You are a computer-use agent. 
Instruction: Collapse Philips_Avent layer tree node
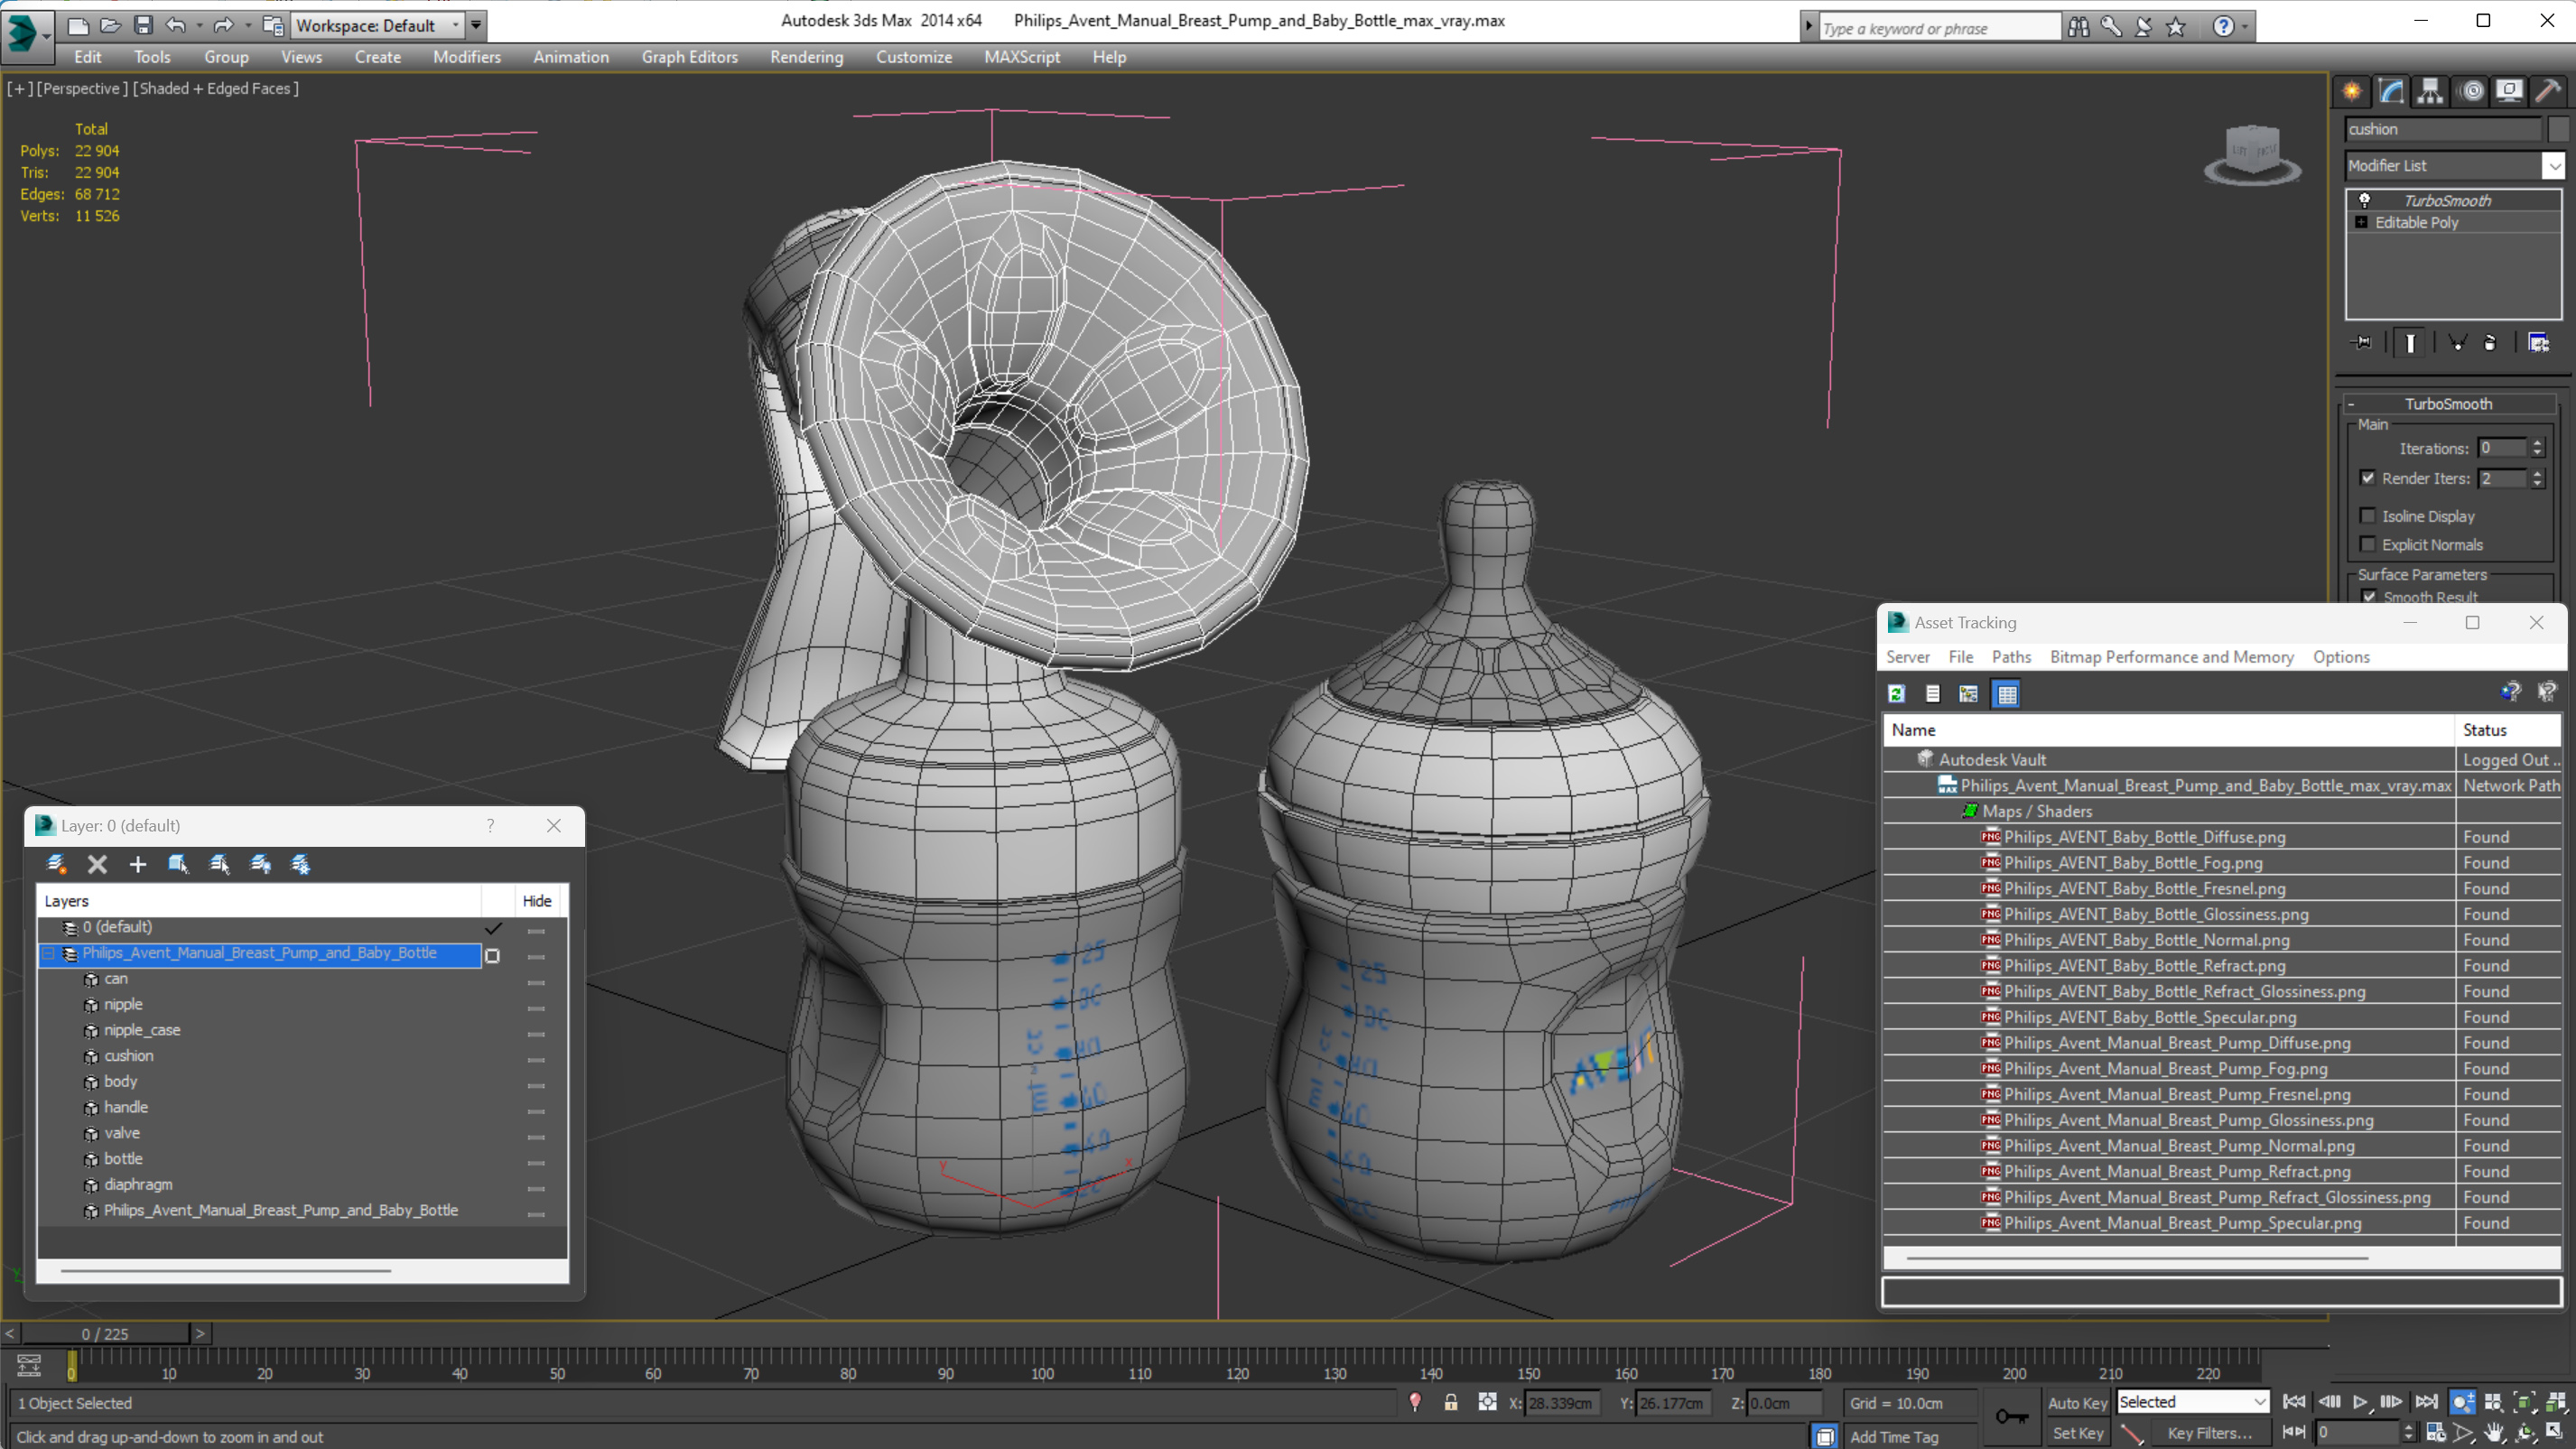tap(48, 954)
